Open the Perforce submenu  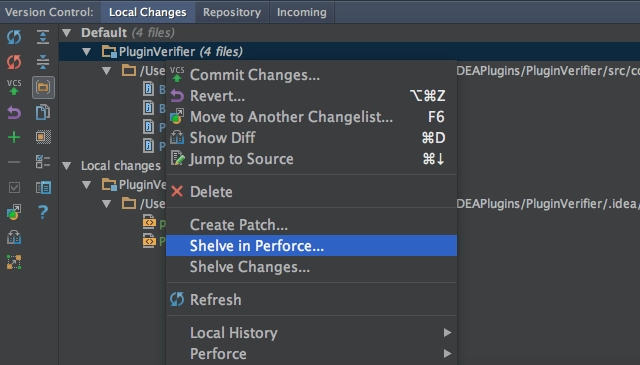pyautogui.click(x=311, y=354)
